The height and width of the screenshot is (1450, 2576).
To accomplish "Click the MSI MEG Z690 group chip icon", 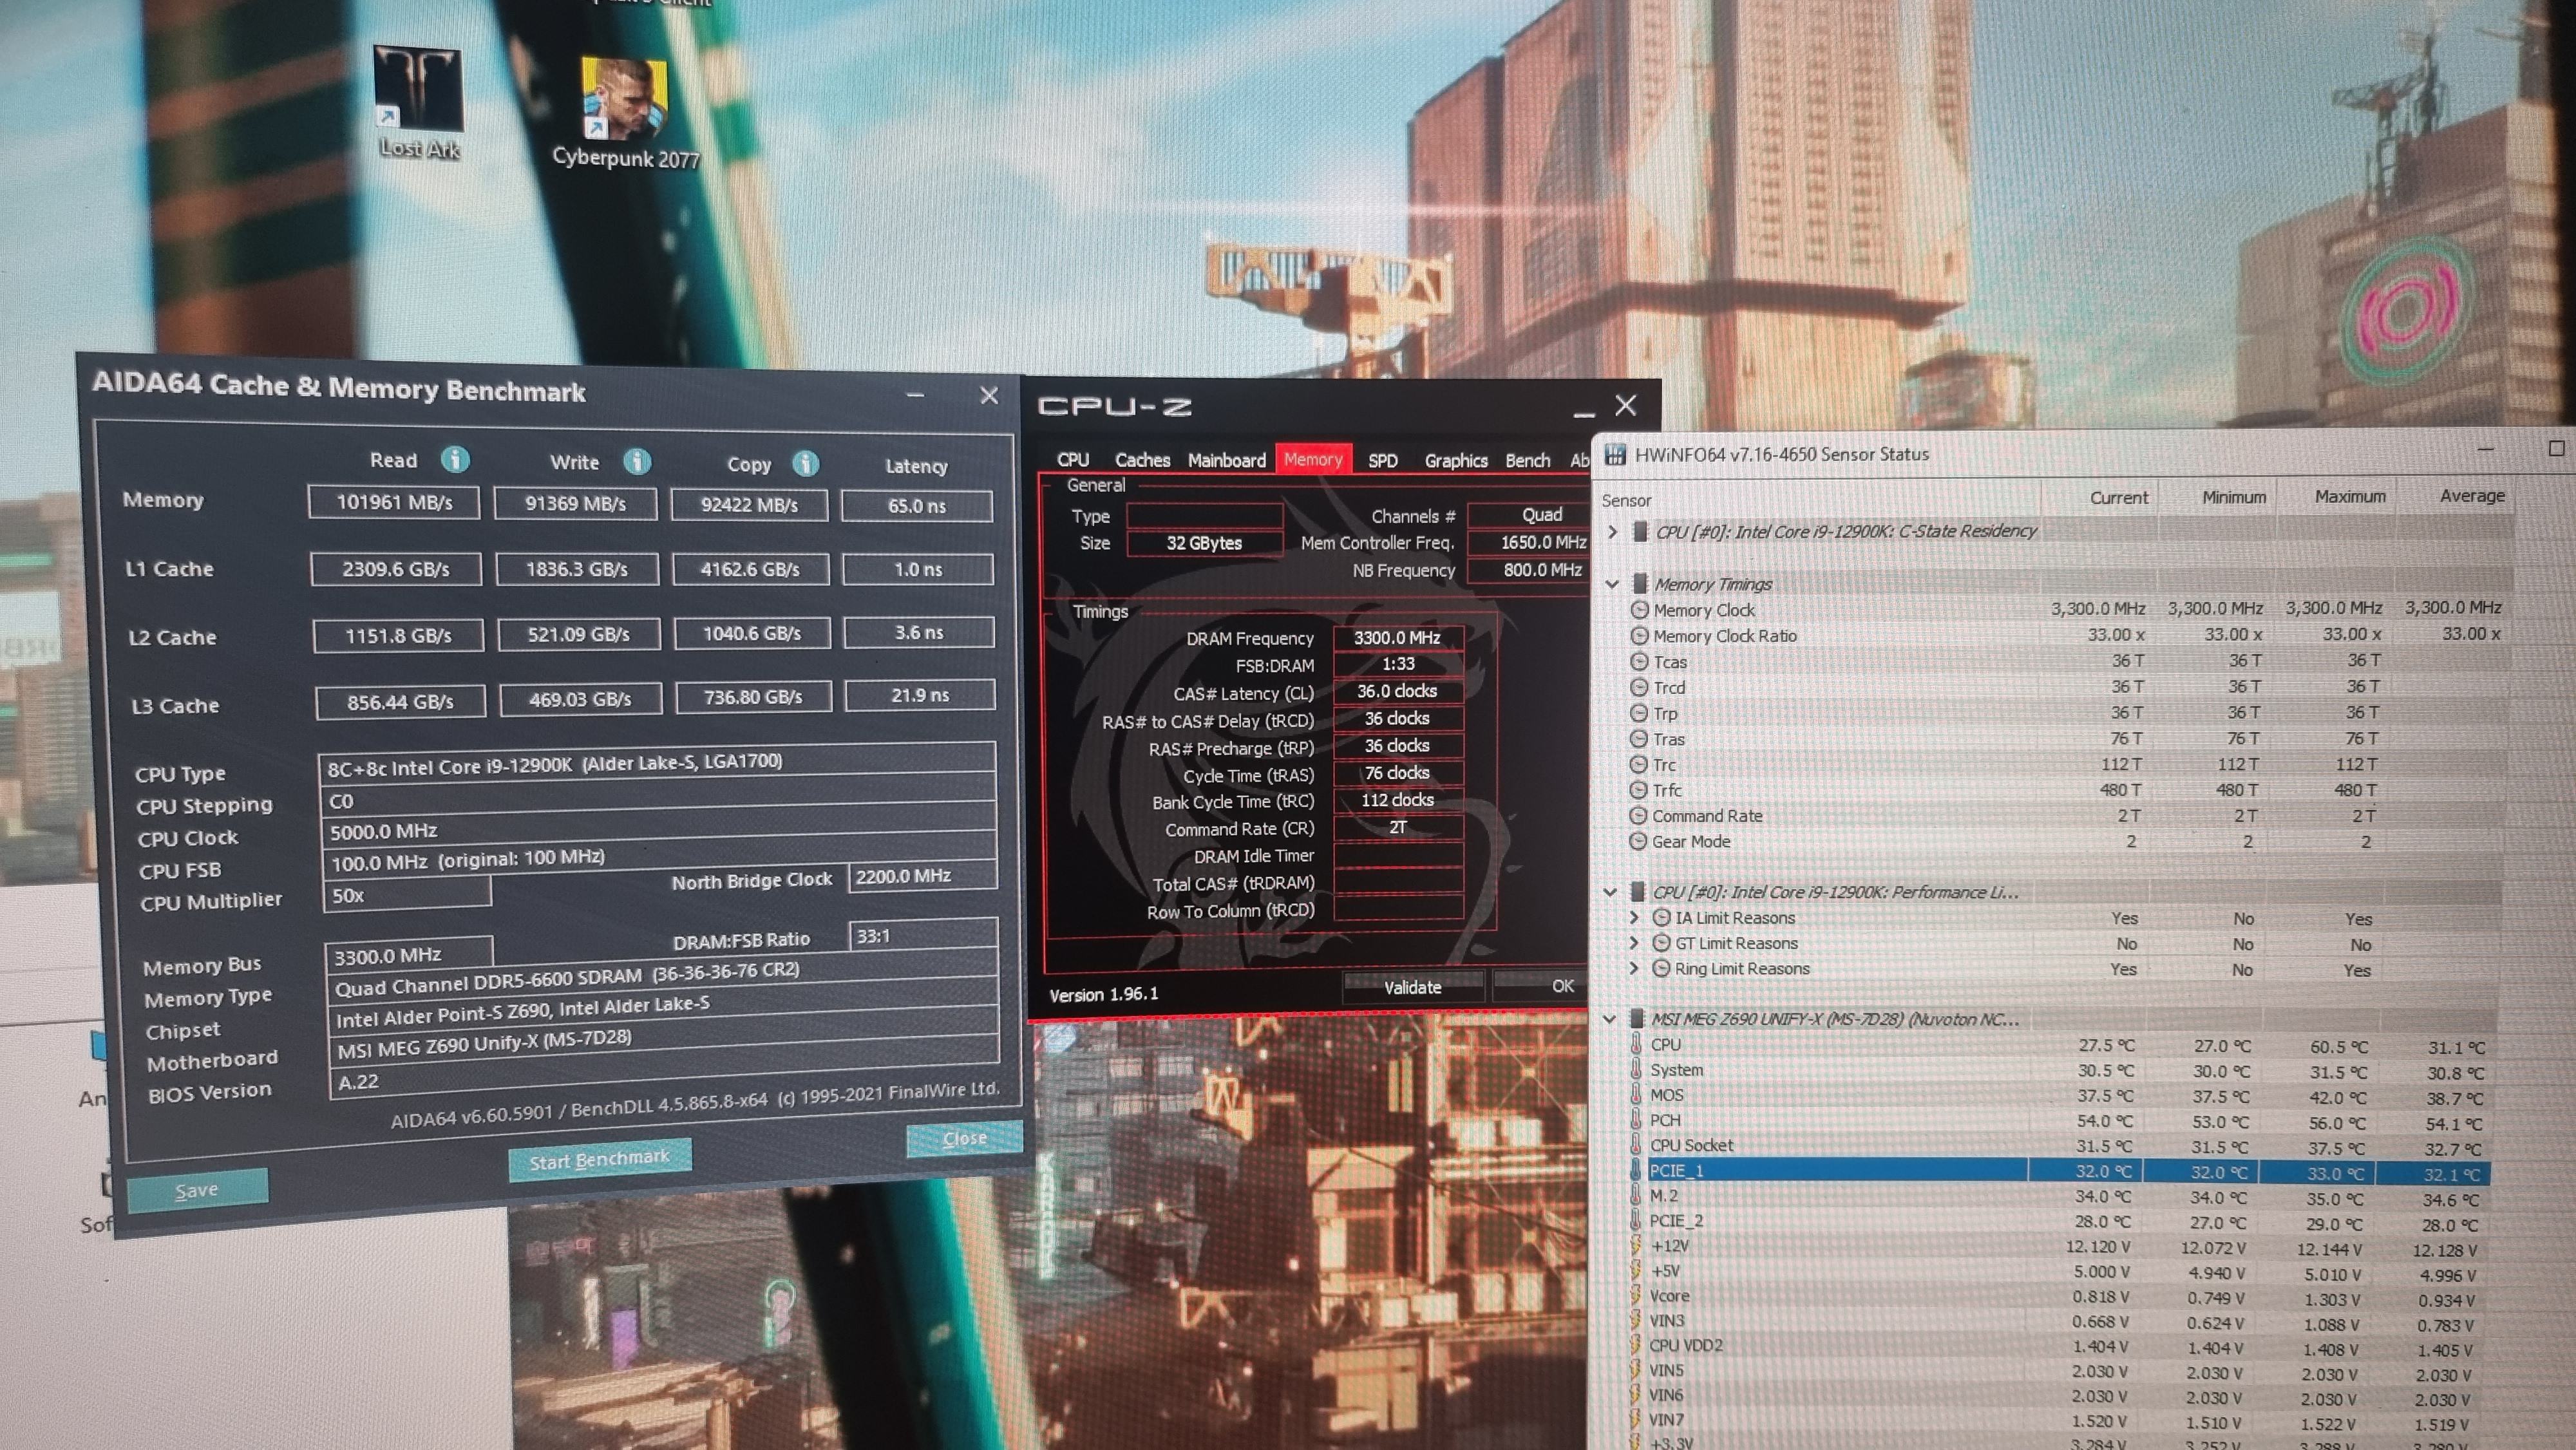I will coord(1637,1019).
